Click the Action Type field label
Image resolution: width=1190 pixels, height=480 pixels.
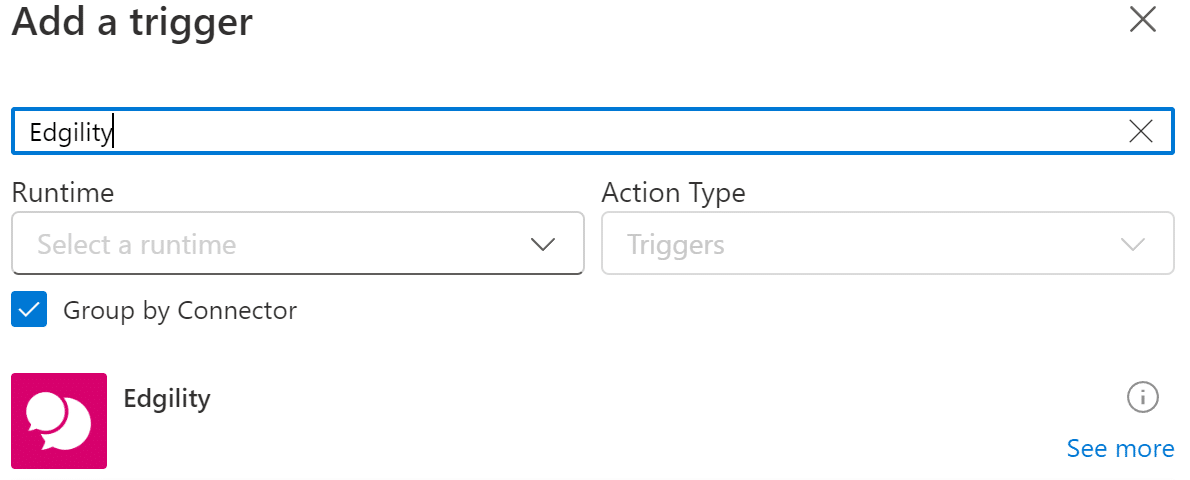[x=673, y=192]
